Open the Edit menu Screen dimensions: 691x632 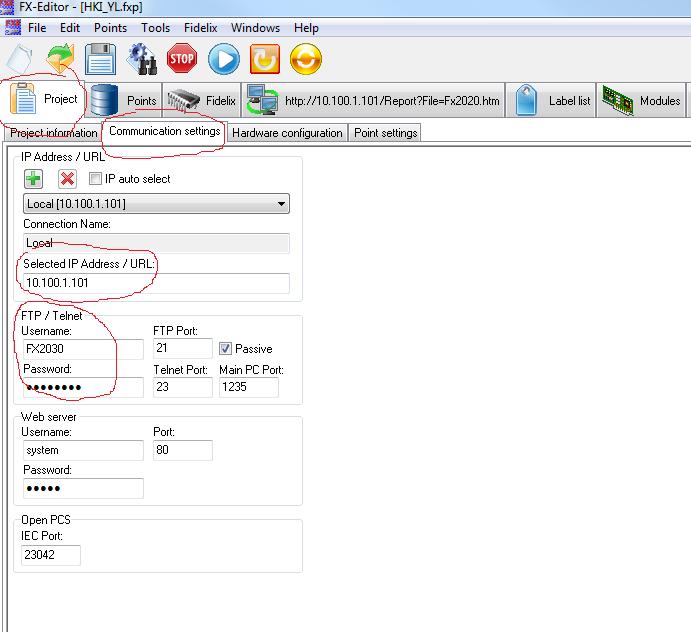pyautogui.click(x=70, y=28)
